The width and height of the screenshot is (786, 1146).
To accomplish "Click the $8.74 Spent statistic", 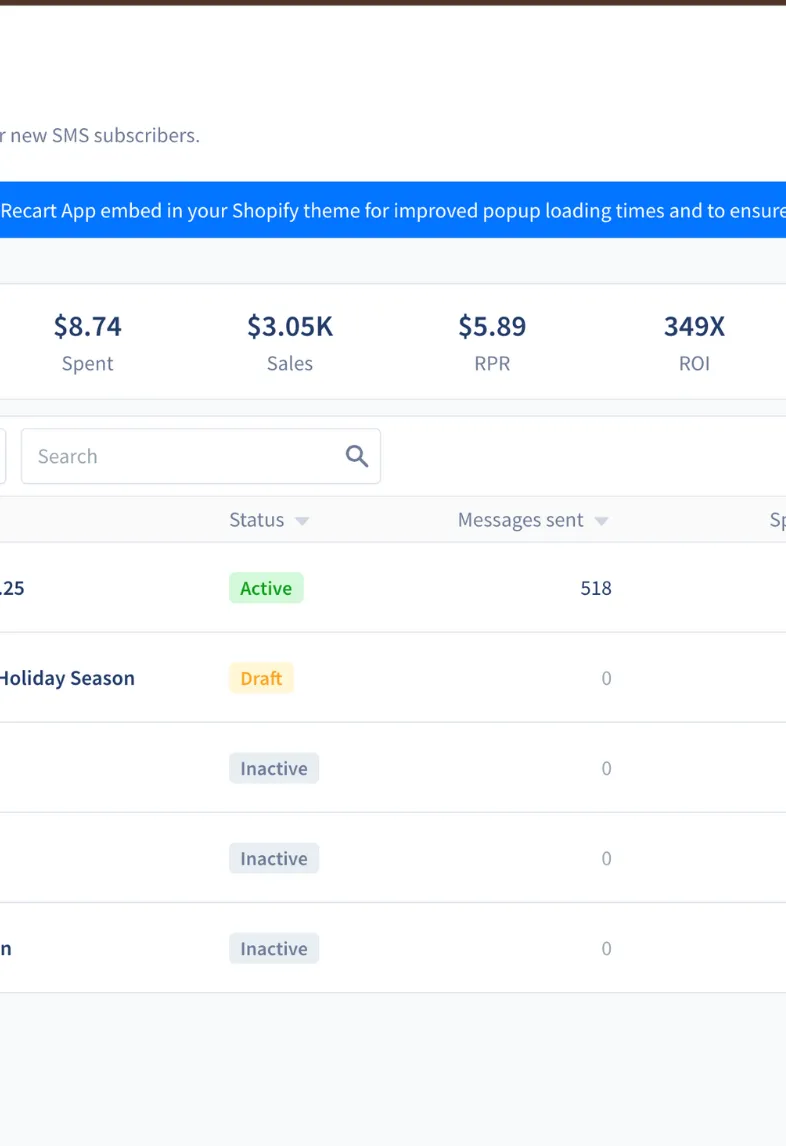I will point(87,341).
